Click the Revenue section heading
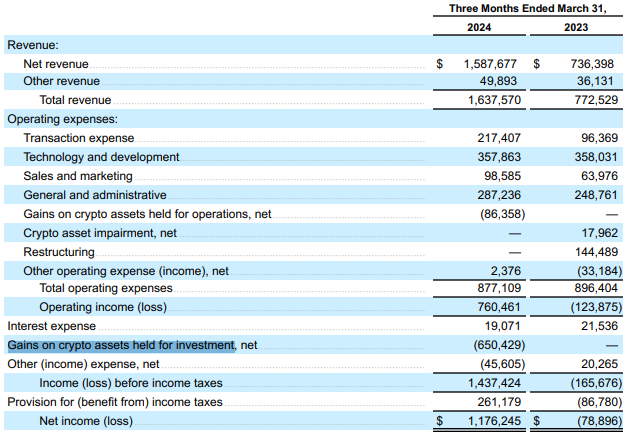628x435 pixels. coord(33,45)
